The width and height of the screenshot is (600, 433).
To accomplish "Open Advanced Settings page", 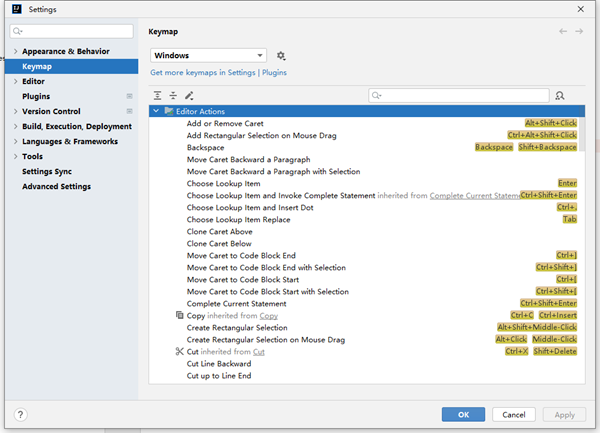I will (56, 186).
